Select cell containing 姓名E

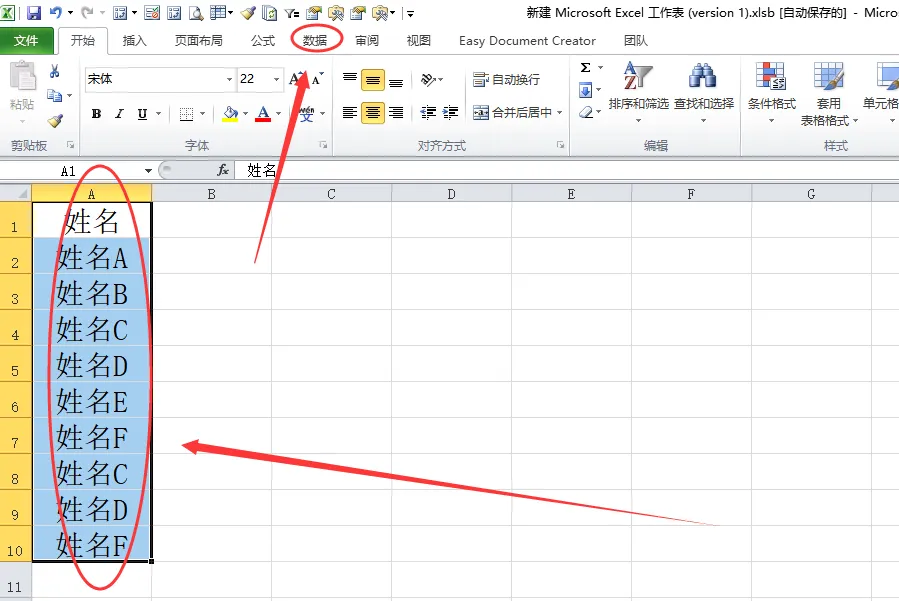pos(92,400)
